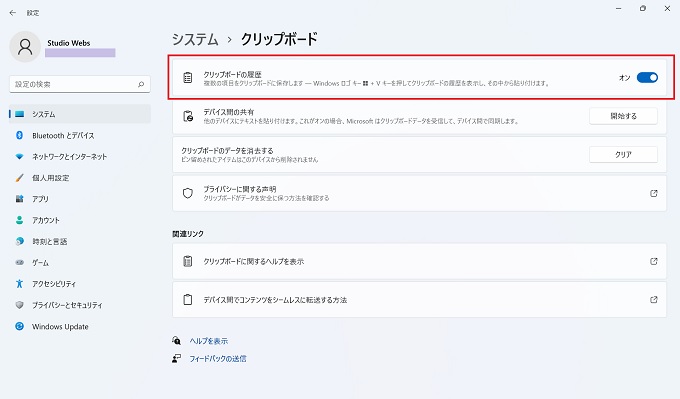Click the プライバシーとセキュリティ shield icon in sidebar
The height and width of the screenshot is (399, 680).
point(20,305)
